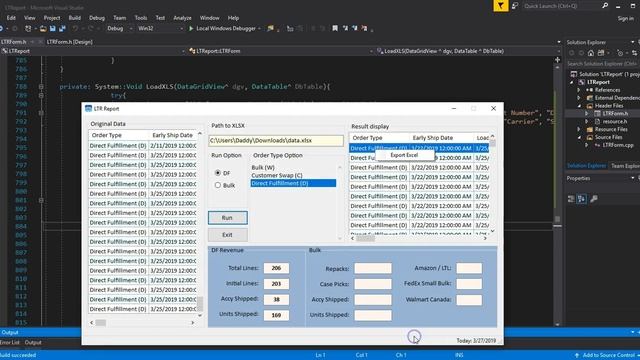Choose Export Excel from context menu

click(x=404, y=155)
